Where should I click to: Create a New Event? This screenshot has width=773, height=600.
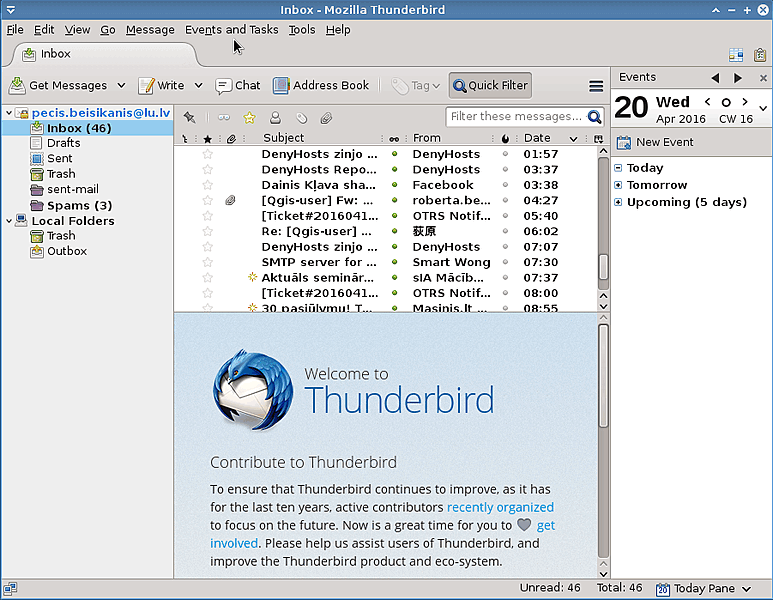point(655,142)
